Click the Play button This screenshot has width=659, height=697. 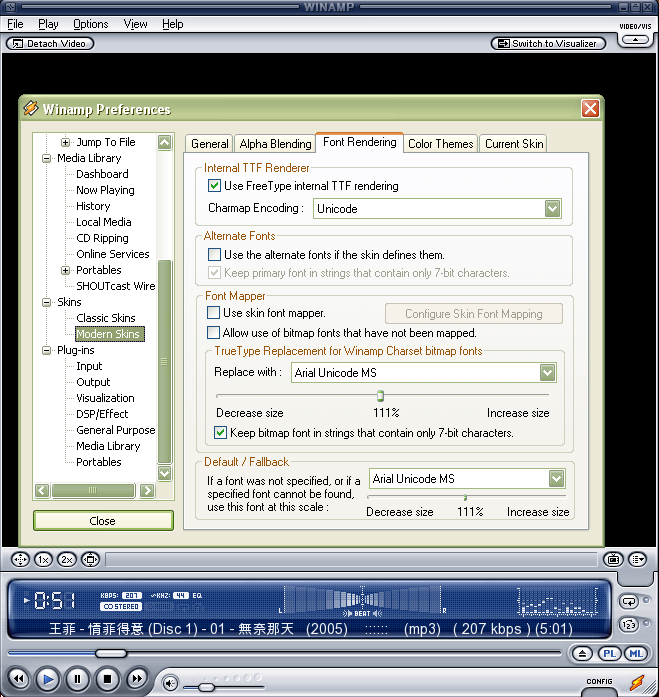pos(48,679)
